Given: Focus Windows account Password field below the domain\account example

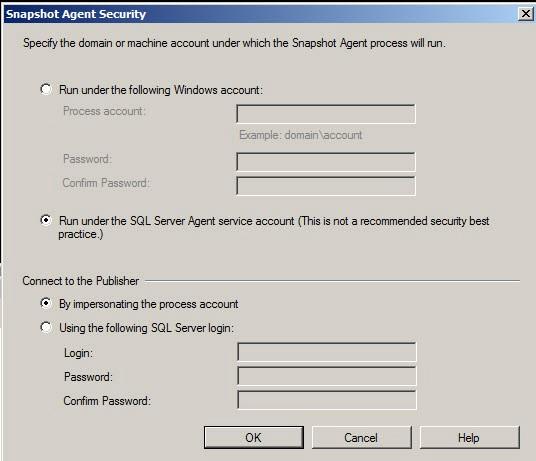Looking at the screenshot, I should tap(326, 162).
